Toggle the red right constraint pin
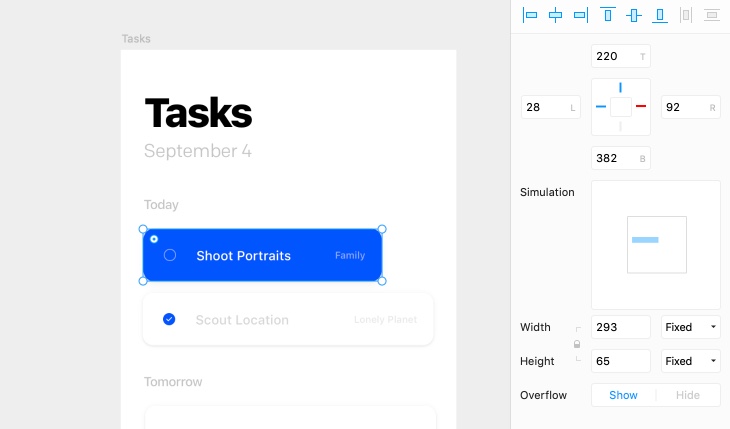Viewport: 730px width, 429px height. pos(641,106)
